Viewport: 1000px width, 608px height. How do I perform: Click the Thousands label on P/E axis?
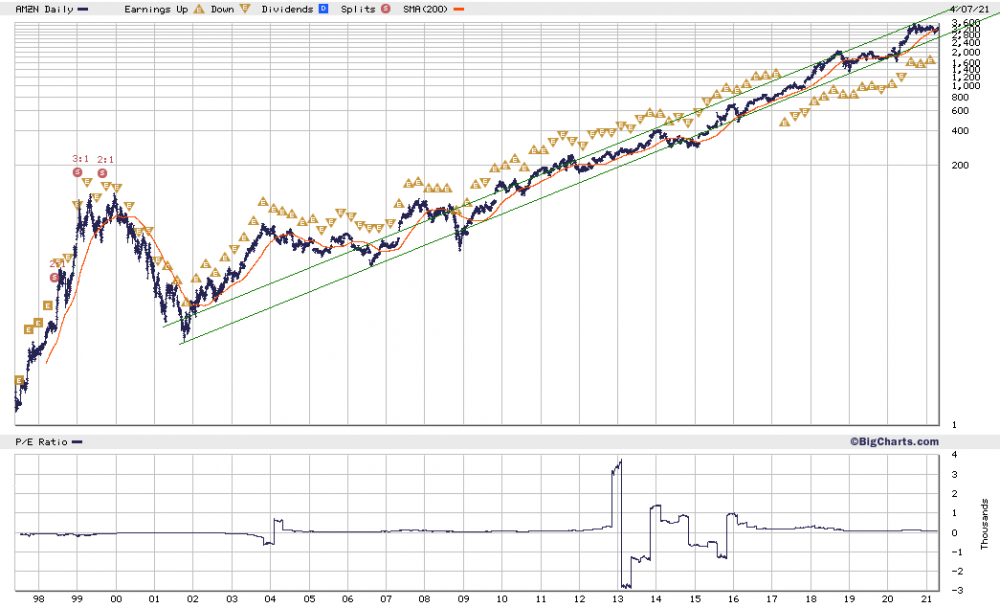click(x=985, y=524)
